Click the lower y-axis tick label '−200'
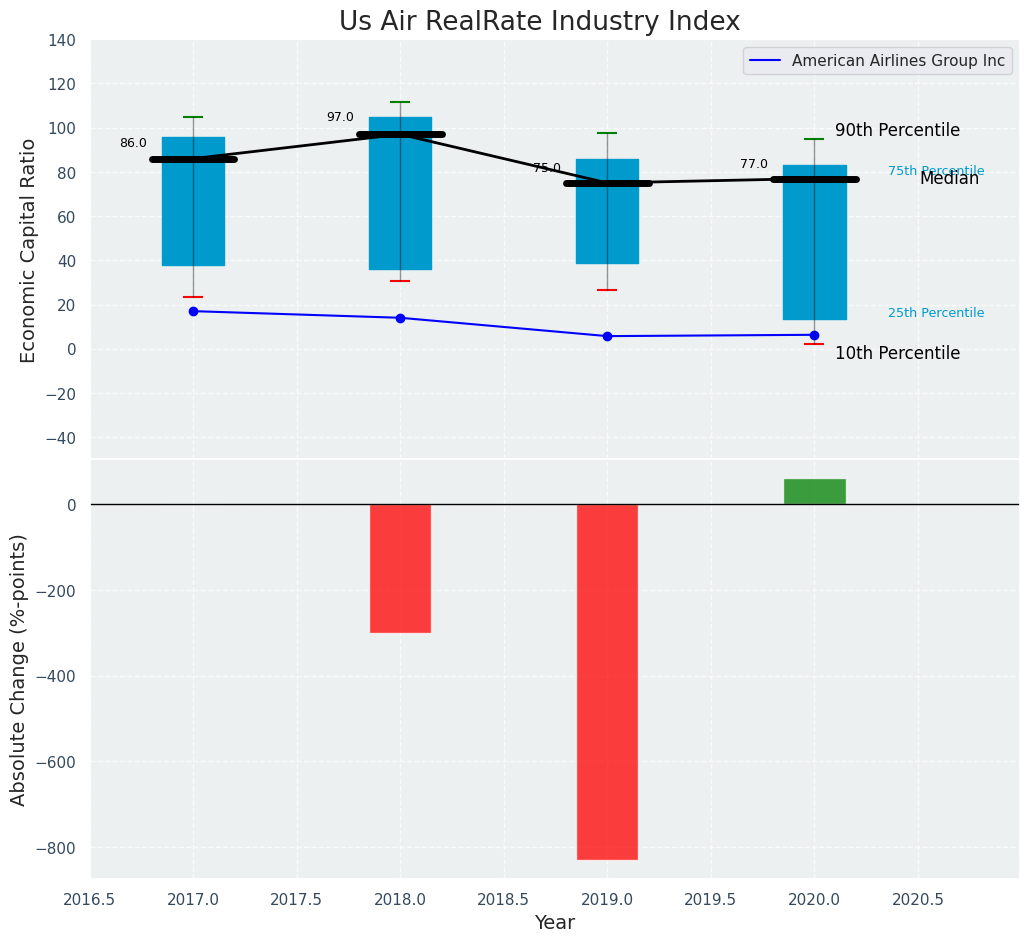1029x942 pixels. pos(54,591)
